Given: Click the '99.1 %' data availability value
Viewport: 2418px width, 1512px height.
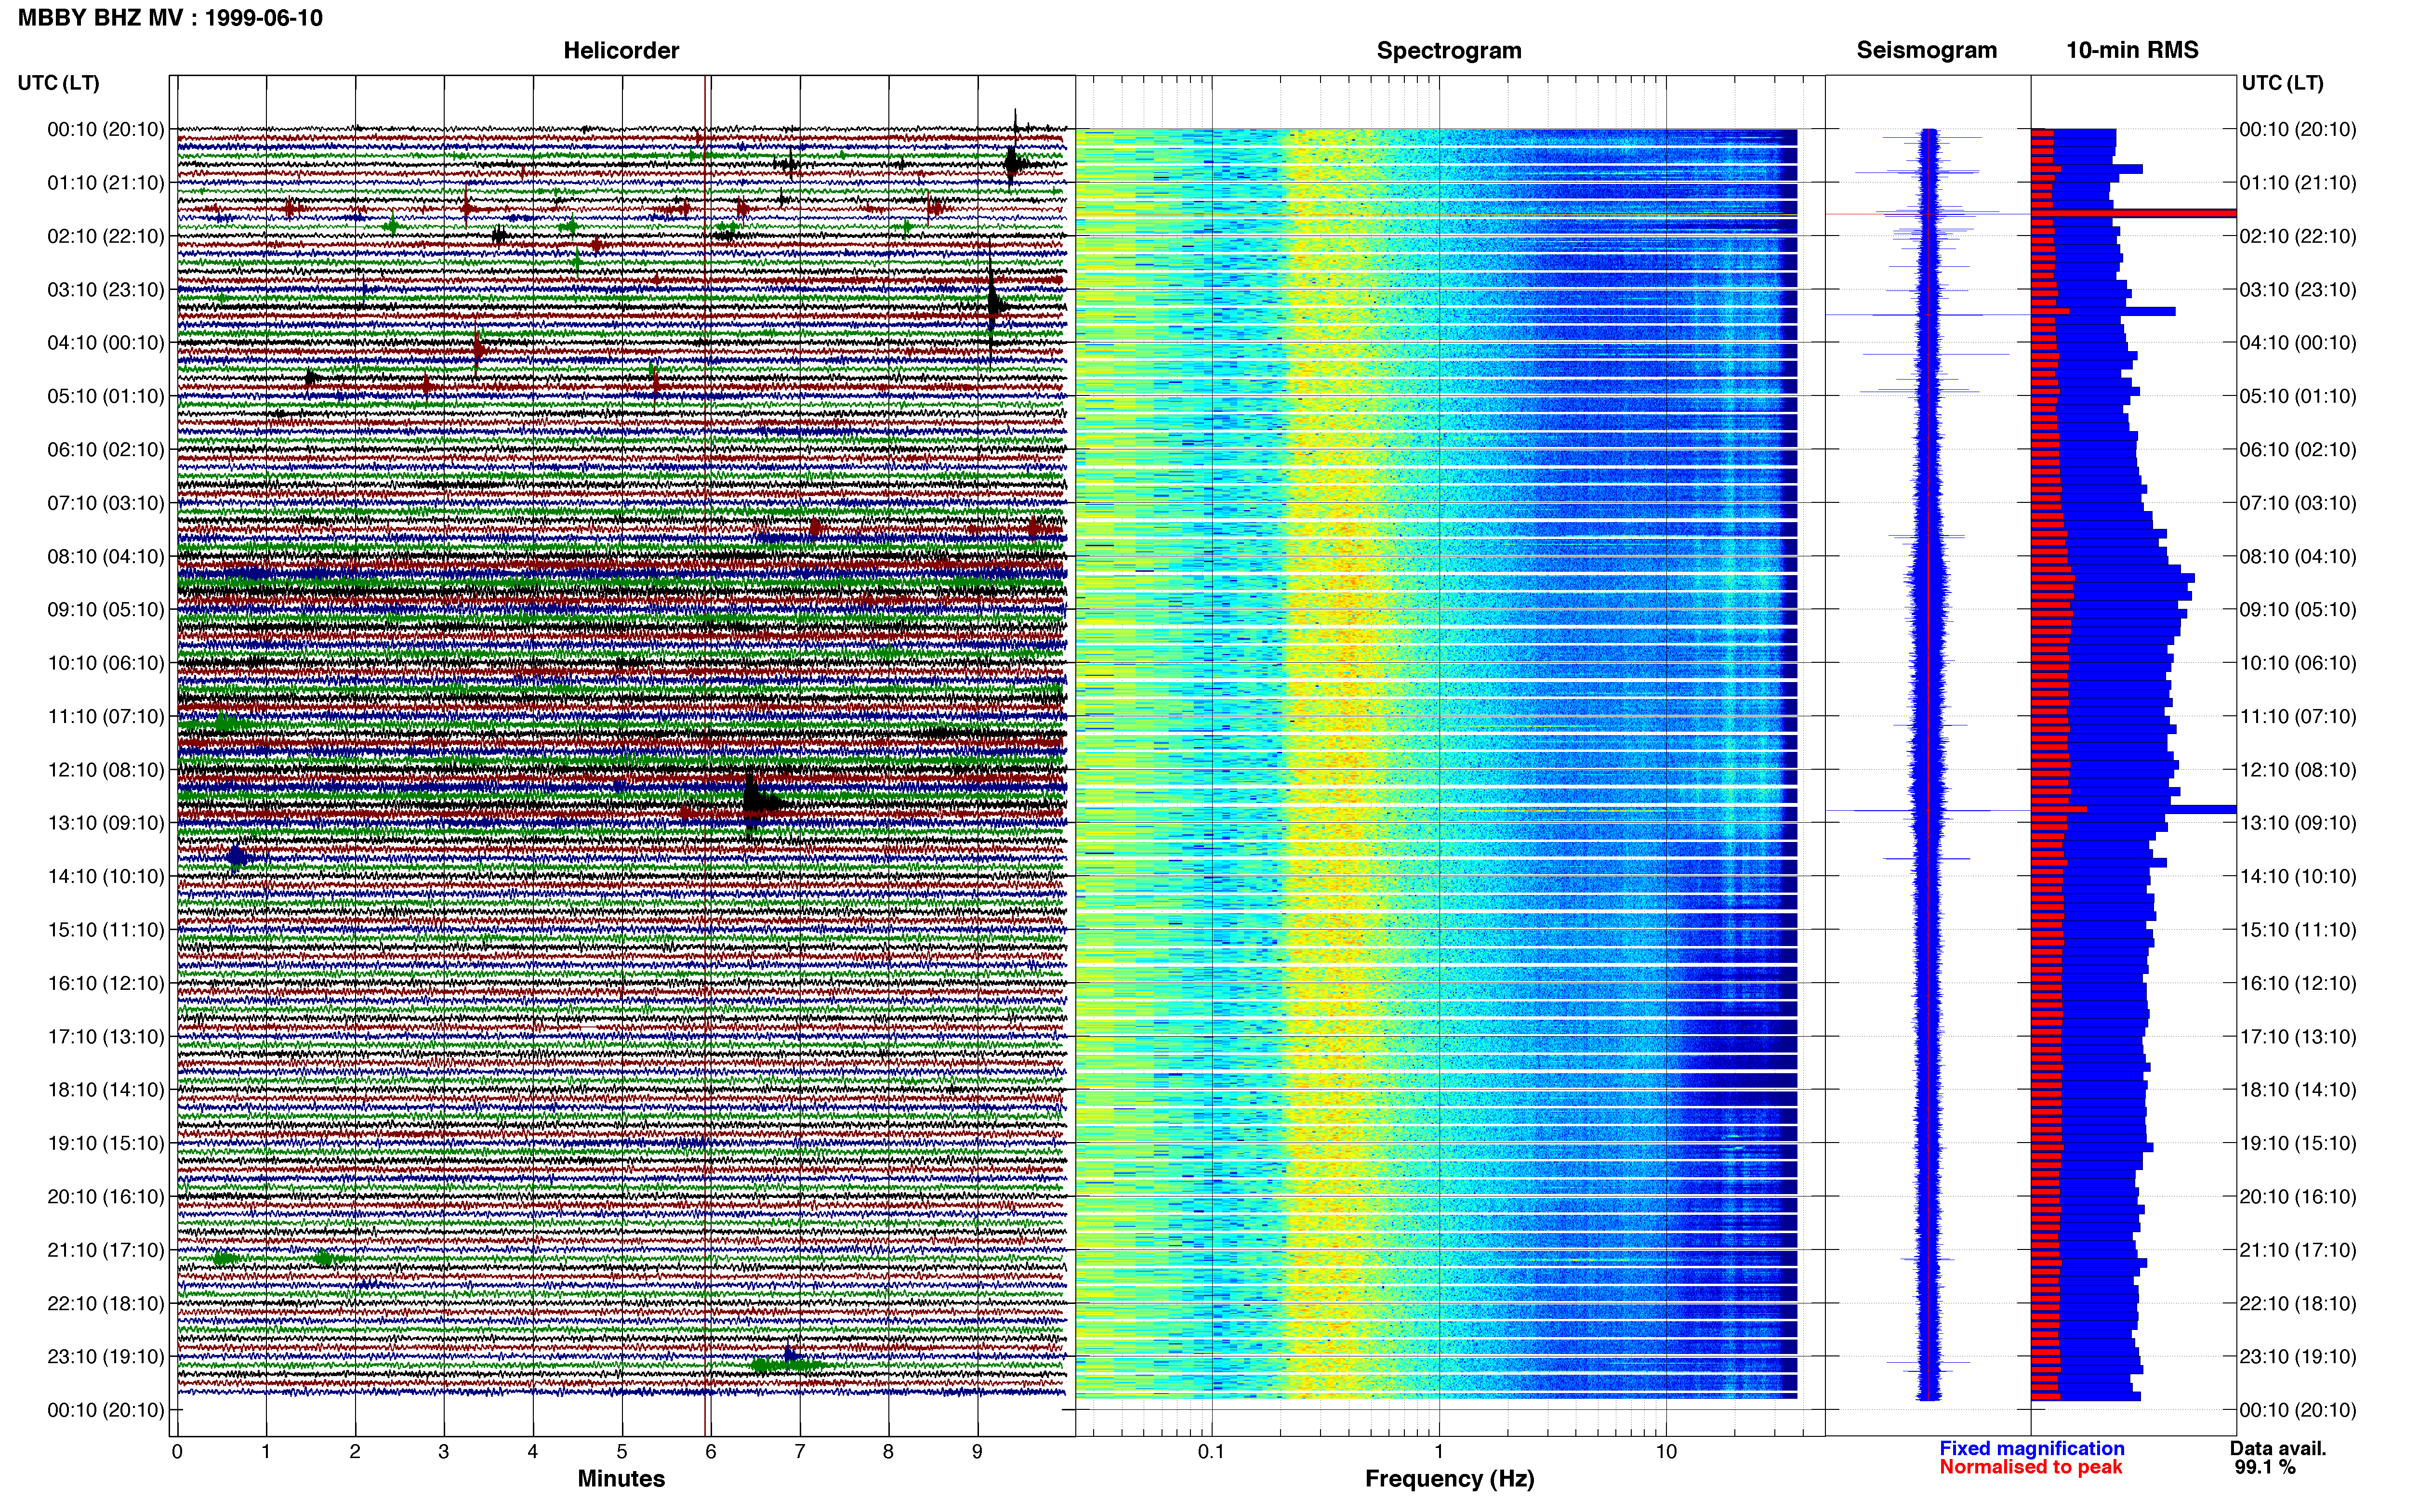Looking at the screenshot, I should click(2265, 1467).
